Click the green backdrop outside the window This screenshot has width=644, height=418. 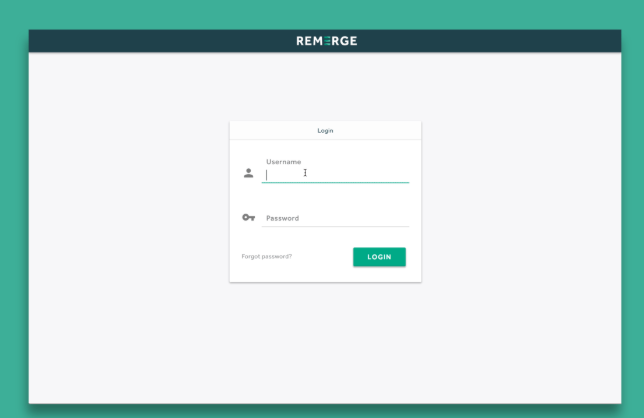click(14, 200)
